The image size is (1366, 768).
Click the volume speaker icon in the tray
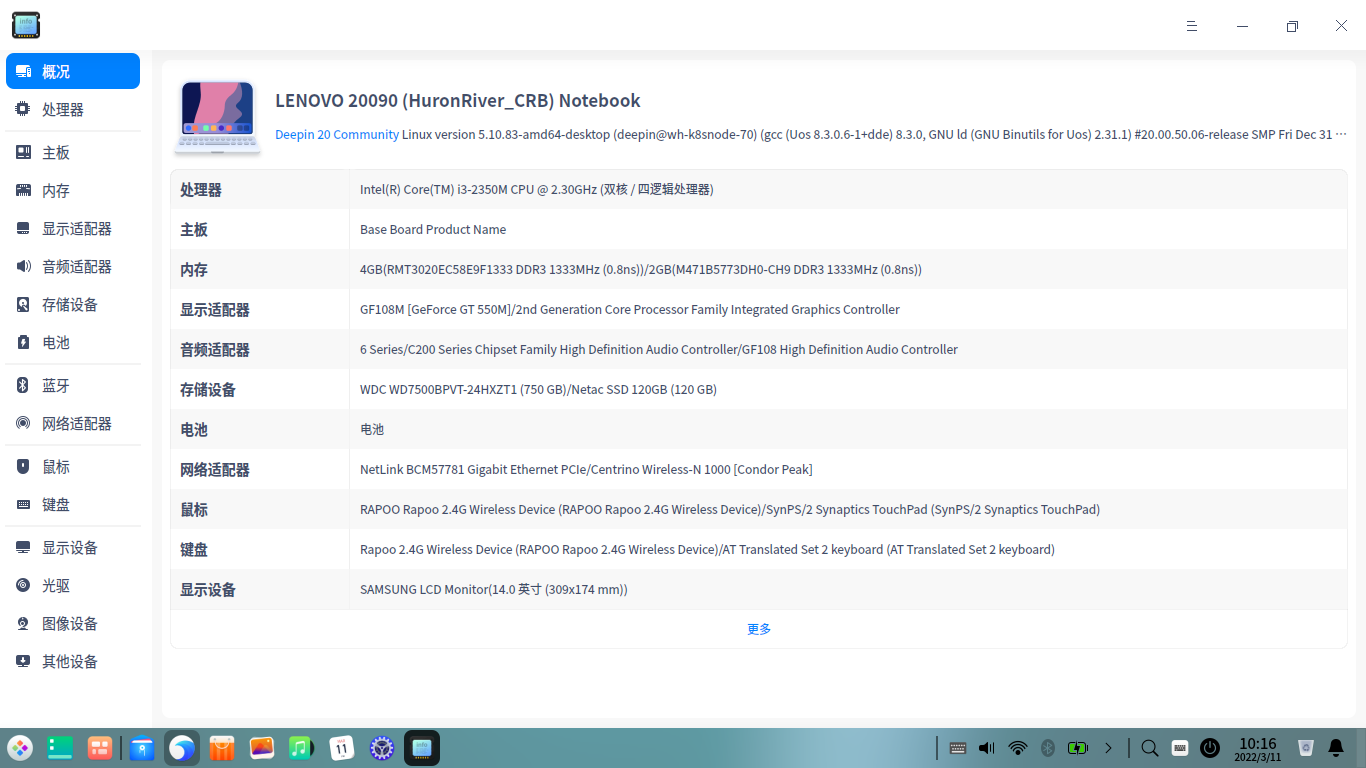(x=987, y=747)
